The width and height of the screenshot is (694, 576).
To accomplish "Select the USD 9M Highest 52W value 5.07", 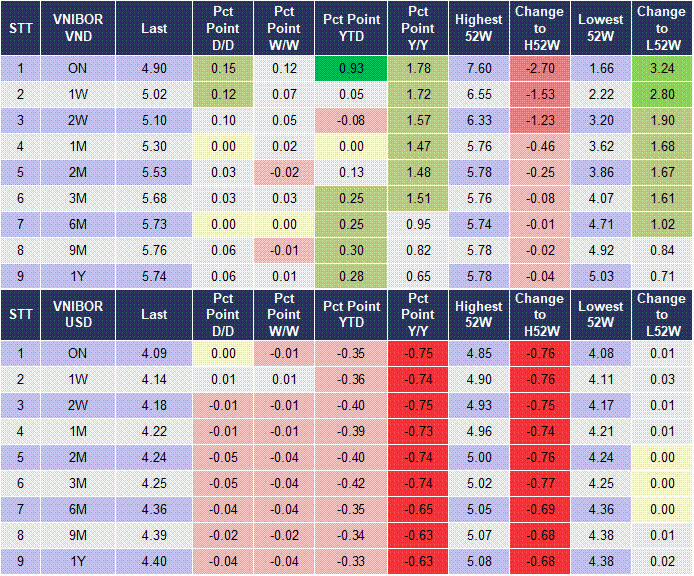I will (x=478, y=535).
